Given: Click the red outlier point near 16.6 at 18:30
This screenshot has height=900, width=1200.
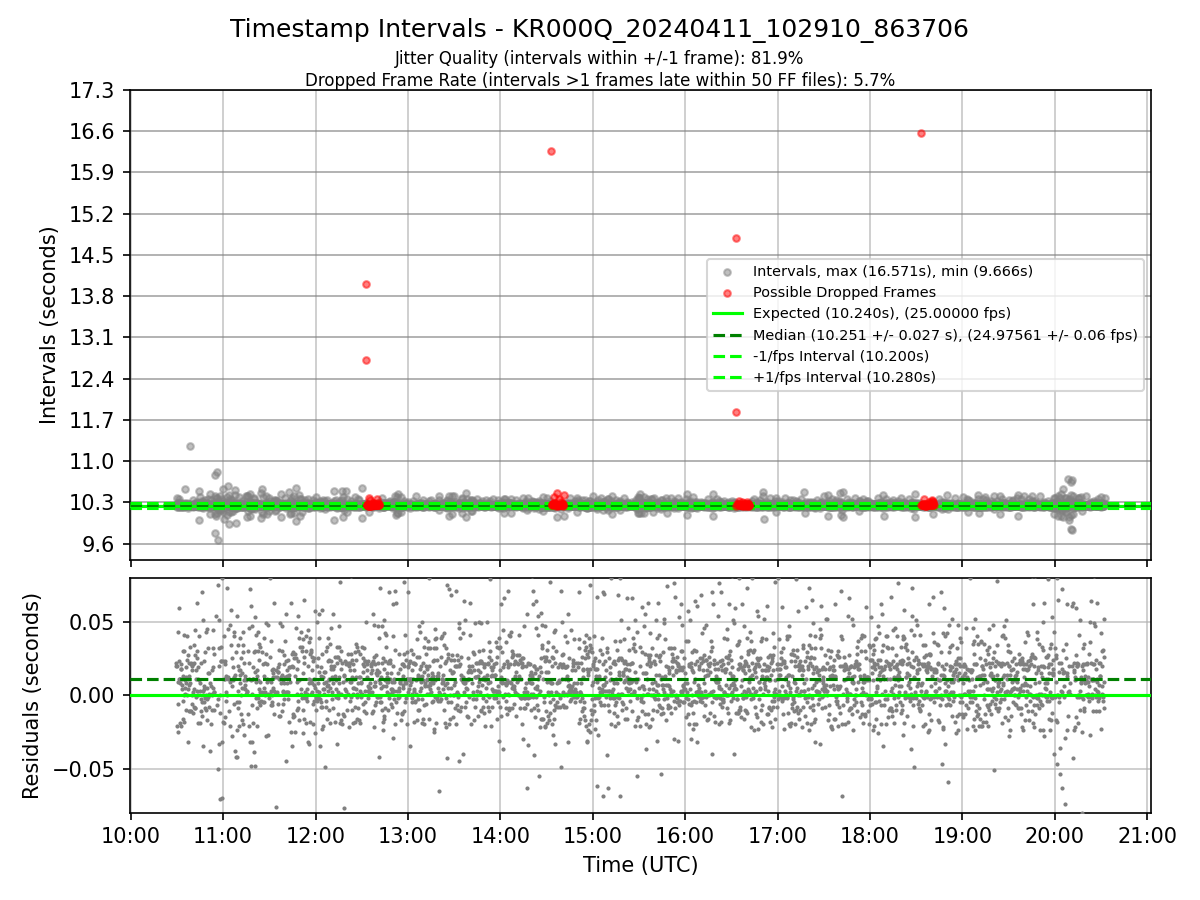Looking at the screenshot, I should (x=921, y=133).
